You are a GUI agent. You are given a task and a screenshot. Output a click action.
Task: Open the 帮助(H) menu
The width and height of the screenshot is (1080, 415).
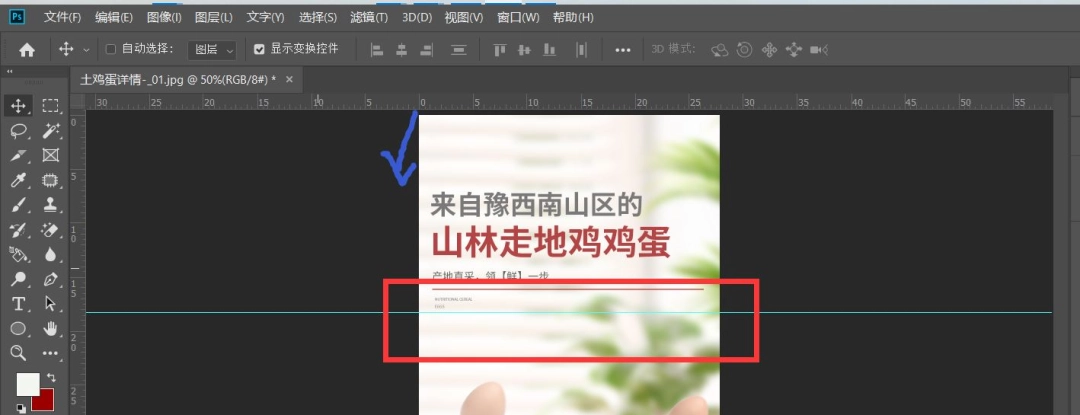point(573,17)
